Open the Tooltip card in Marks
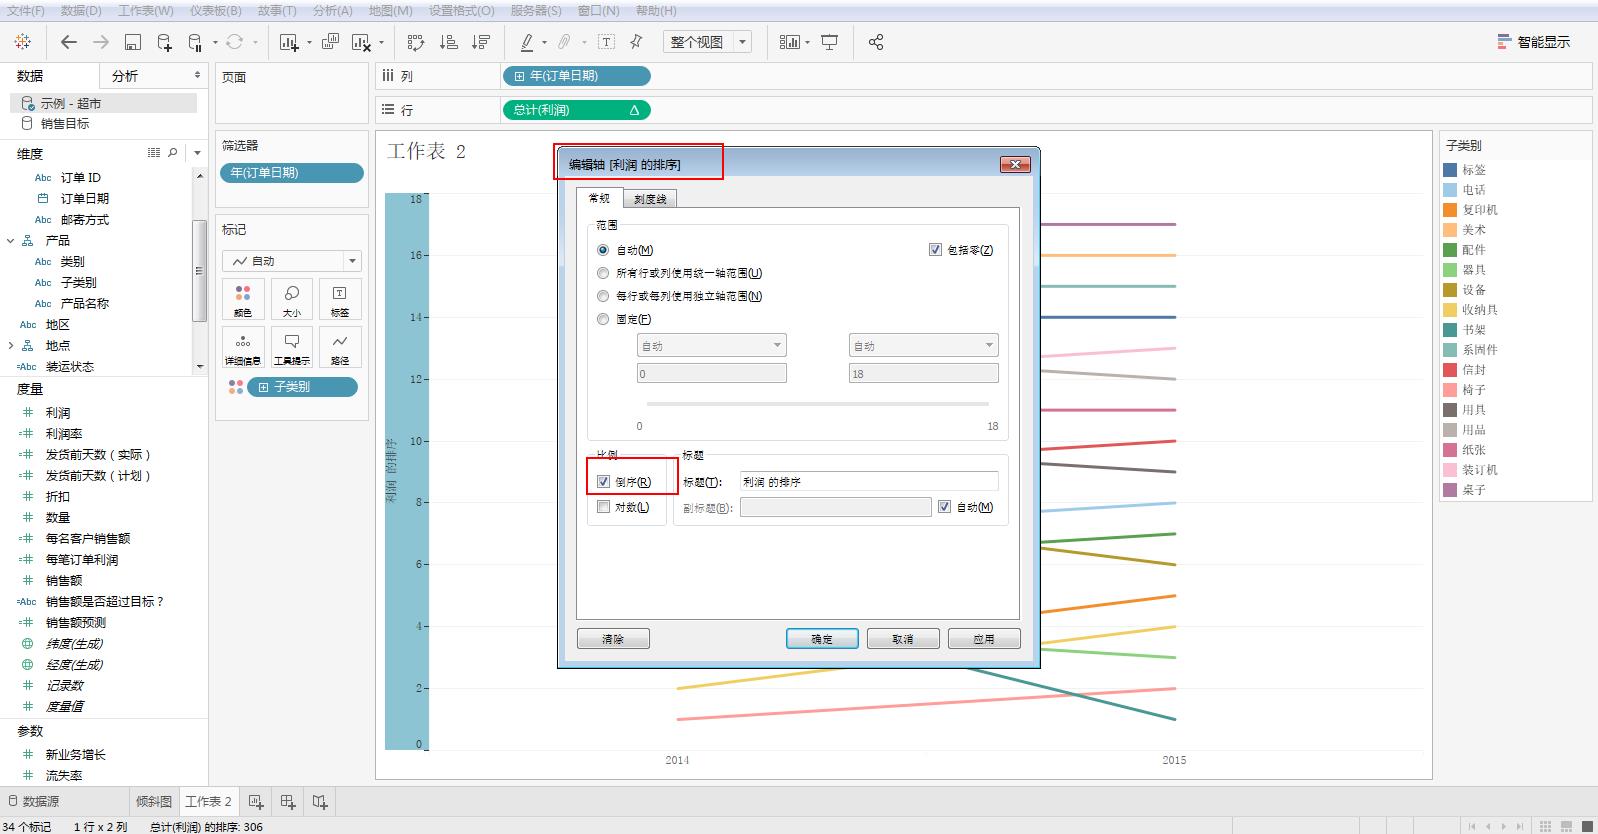 point(291,347)
